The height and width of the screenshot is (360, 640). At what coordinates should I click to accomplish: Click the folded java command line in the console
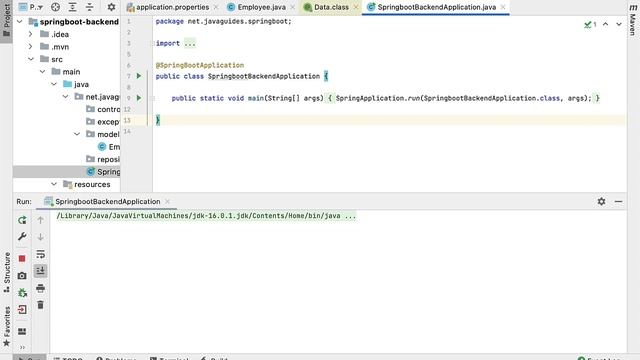coord(206,216)
